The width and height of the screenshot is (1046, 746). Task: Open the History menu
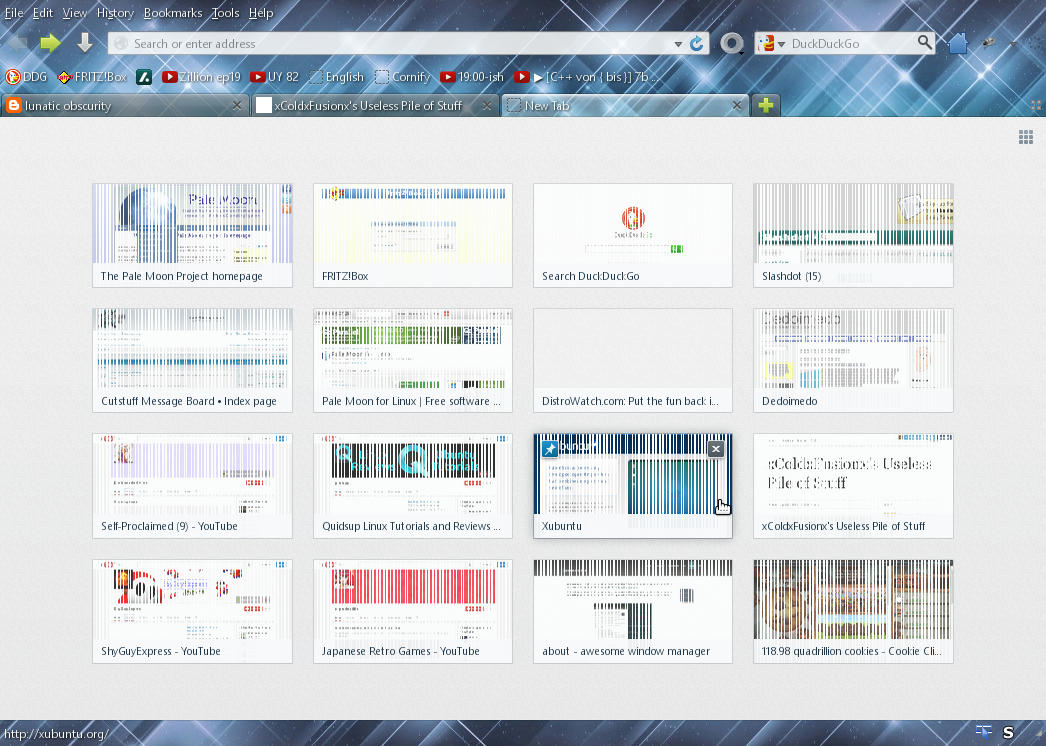click(x=115, y=13)
